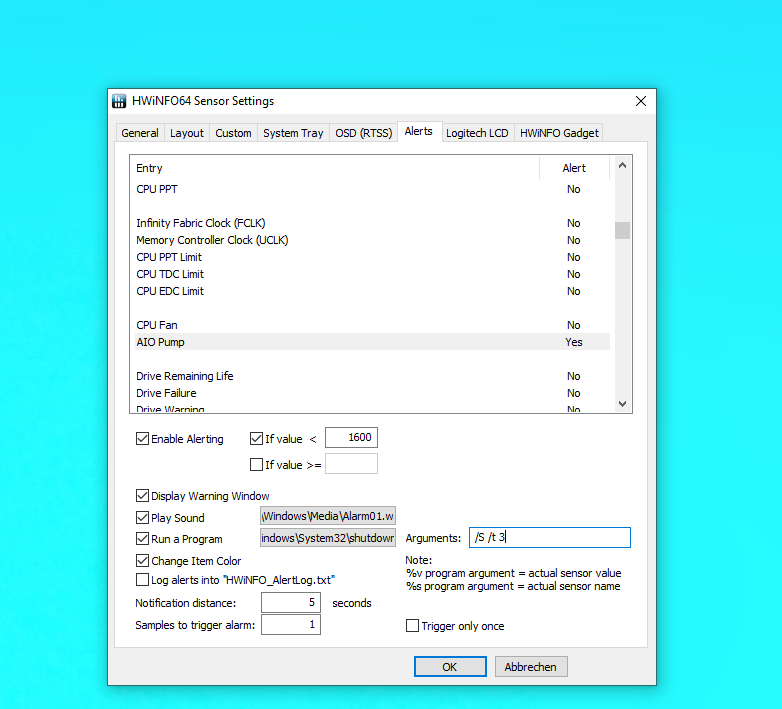Screen dimensions: 782x709
Task: Click the shutdown program path field
Action: point(328,538)
